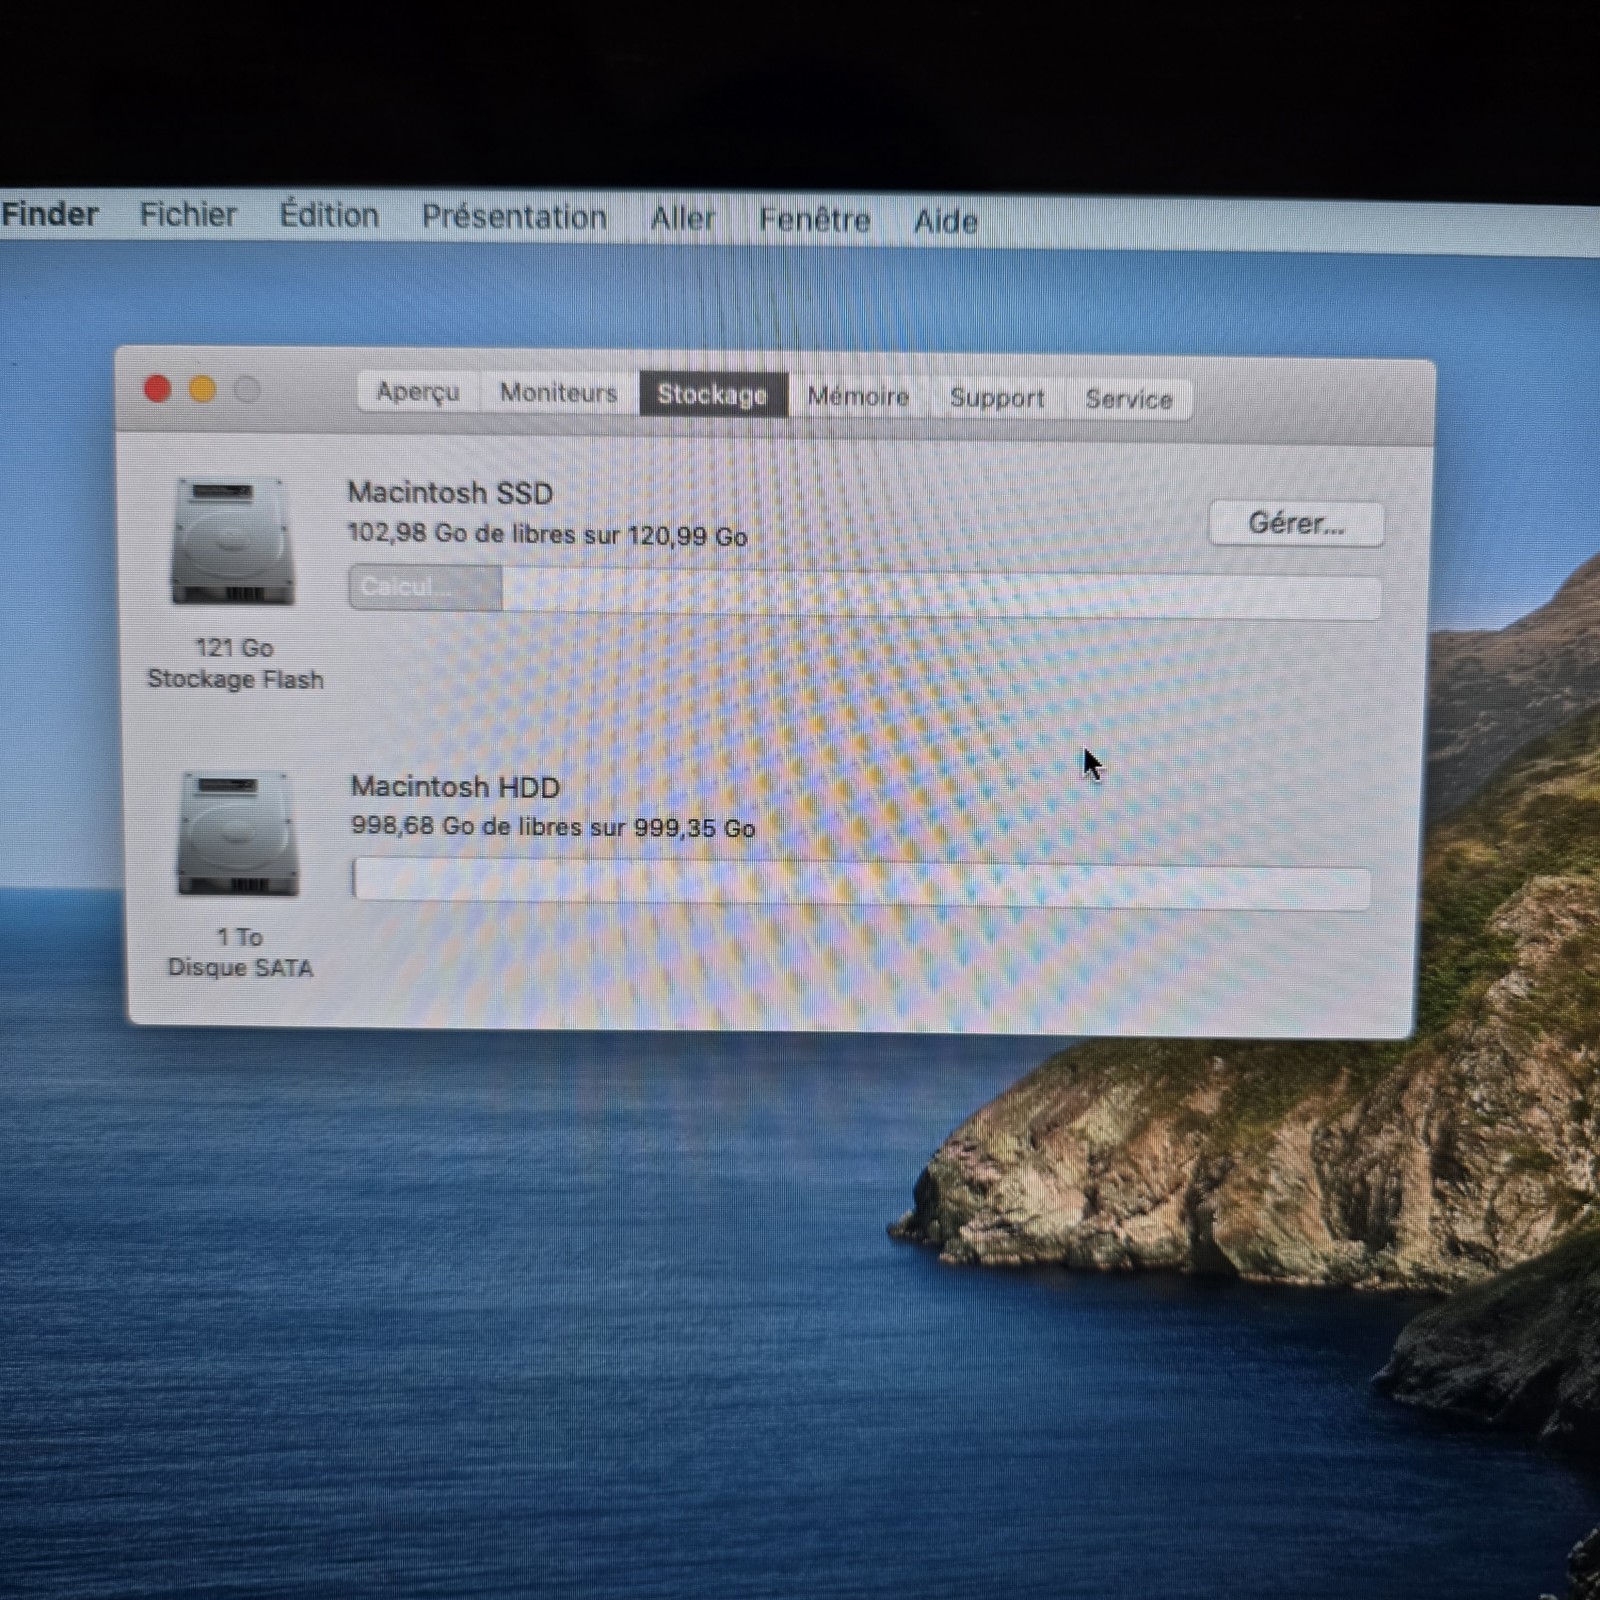Image resolution: width=1600 pixels, height=1600 pixels.
Task: Open the Aide menu
Action: (x=945, y=220)
